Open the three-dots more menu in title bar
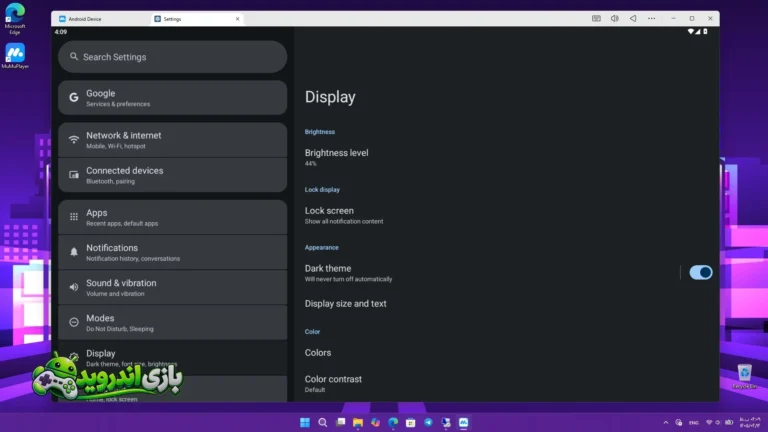 [x=651, y=19]
